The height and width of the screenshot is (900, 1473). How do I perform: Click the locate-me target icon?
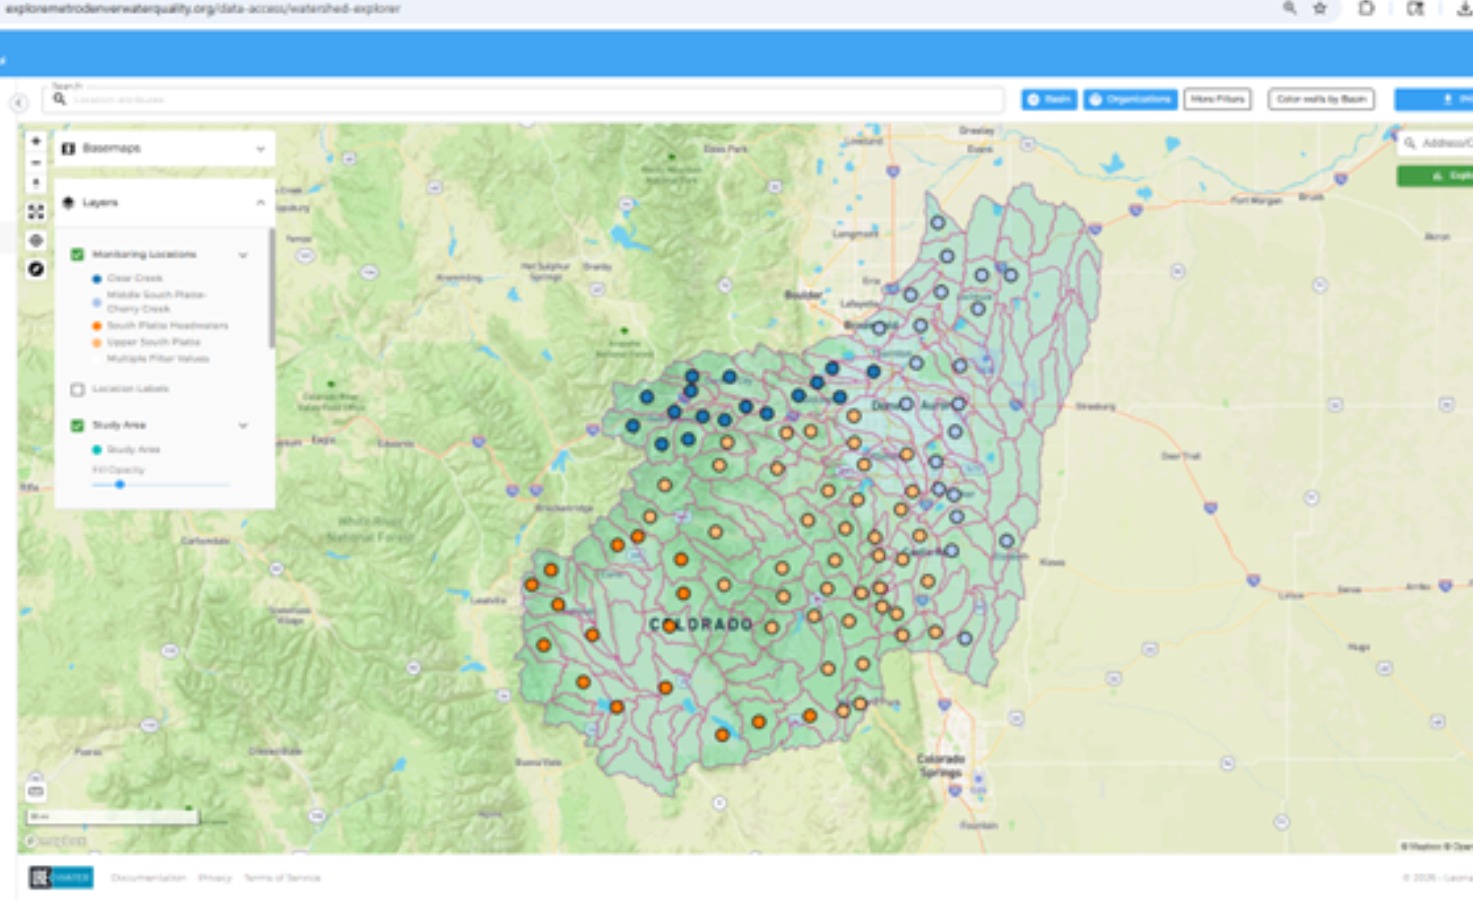pyautogui.click(x=36, y=241)
